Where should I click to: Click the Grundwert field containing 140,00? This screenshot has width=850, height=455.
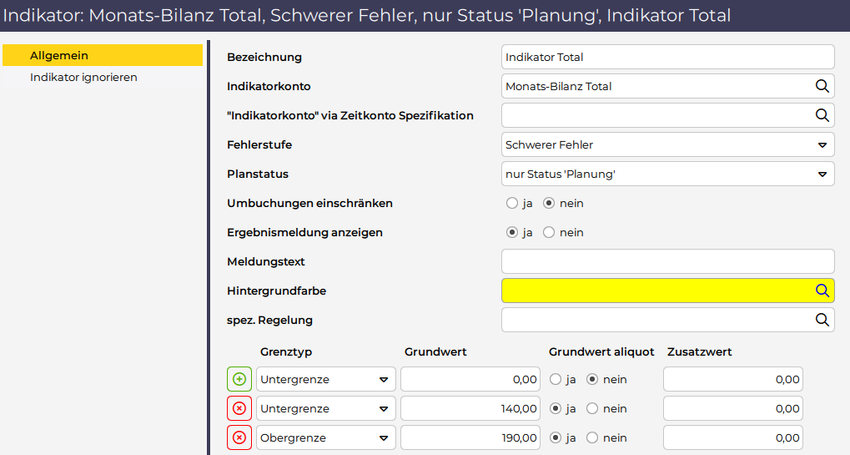472,408
